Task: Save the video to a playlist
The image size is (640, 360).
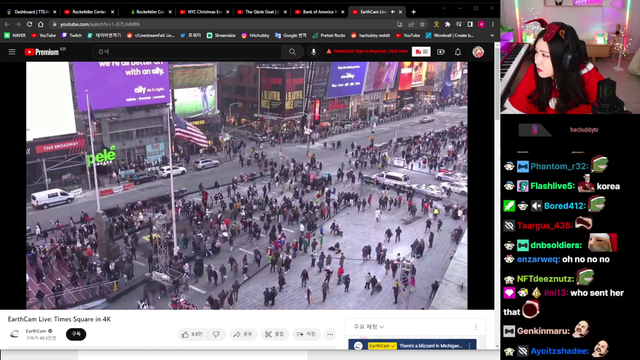Action: (306, 334)
